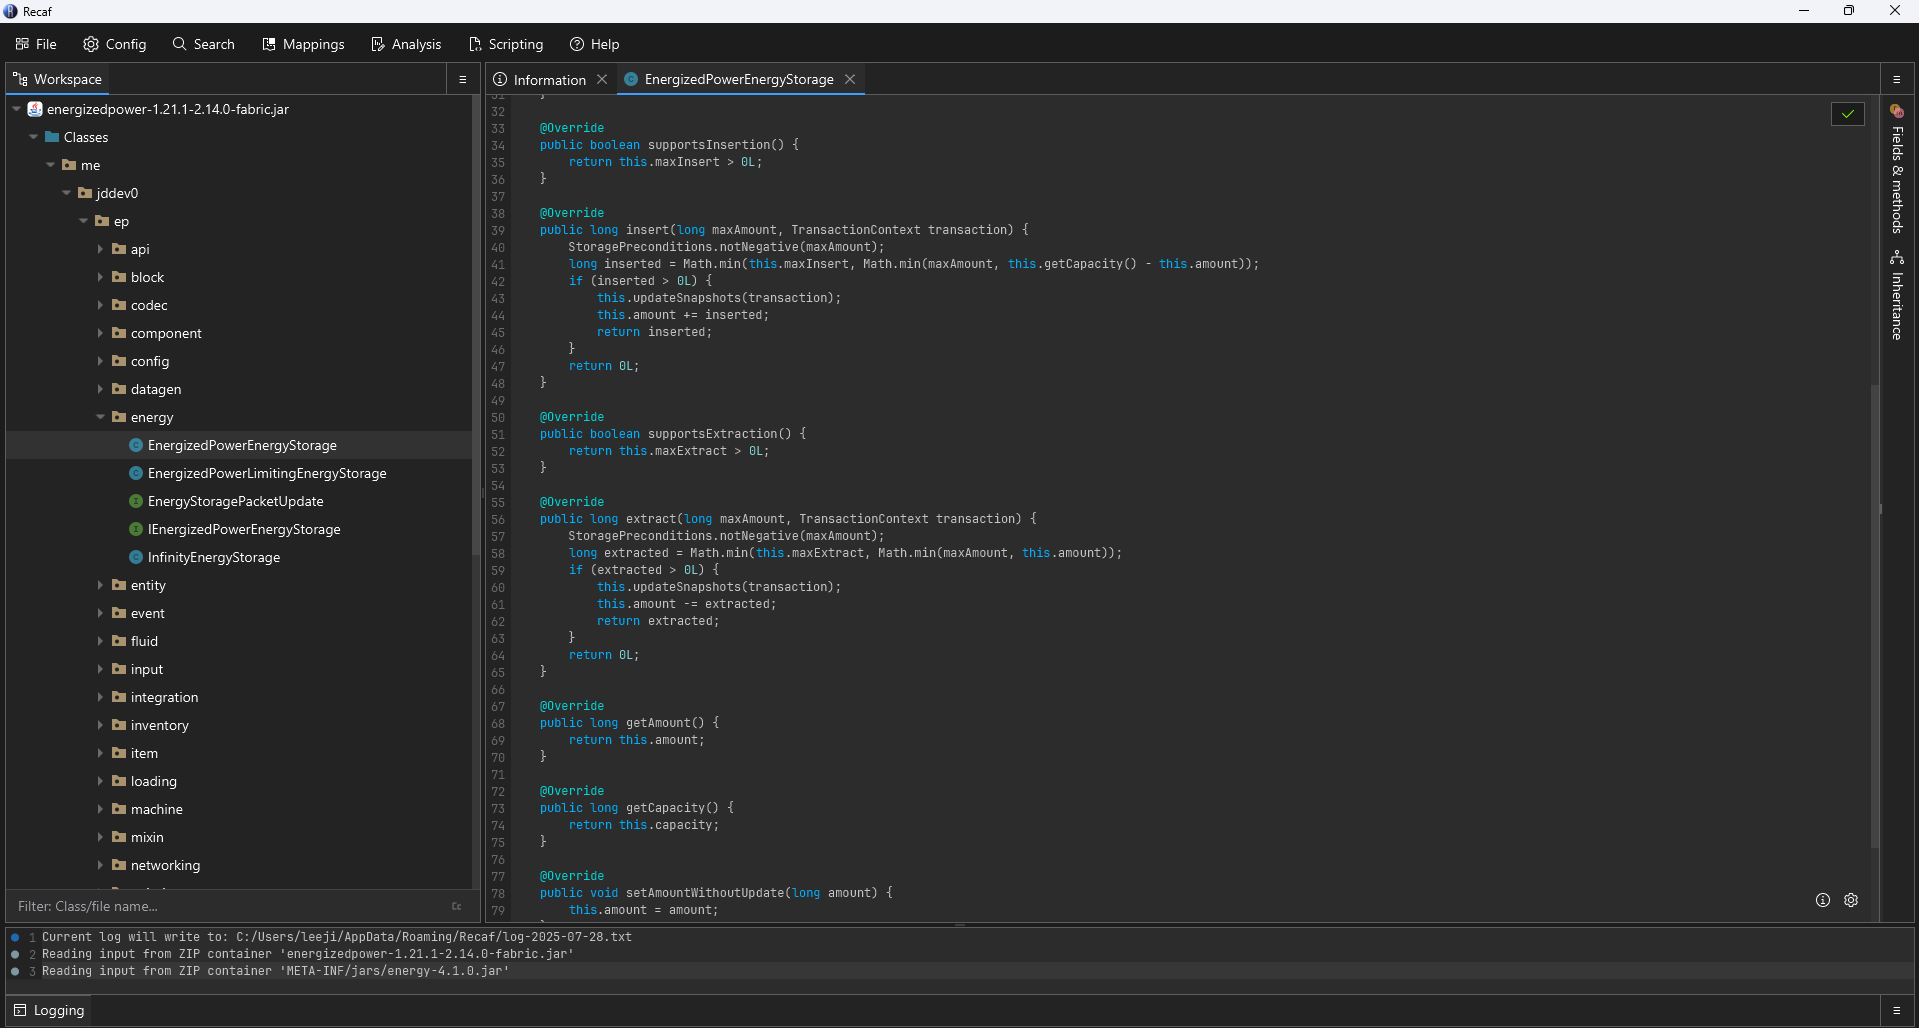Click the Classes folder icon
Viewport: 1919px width, 1028px height.
click(x=52, y=137)
